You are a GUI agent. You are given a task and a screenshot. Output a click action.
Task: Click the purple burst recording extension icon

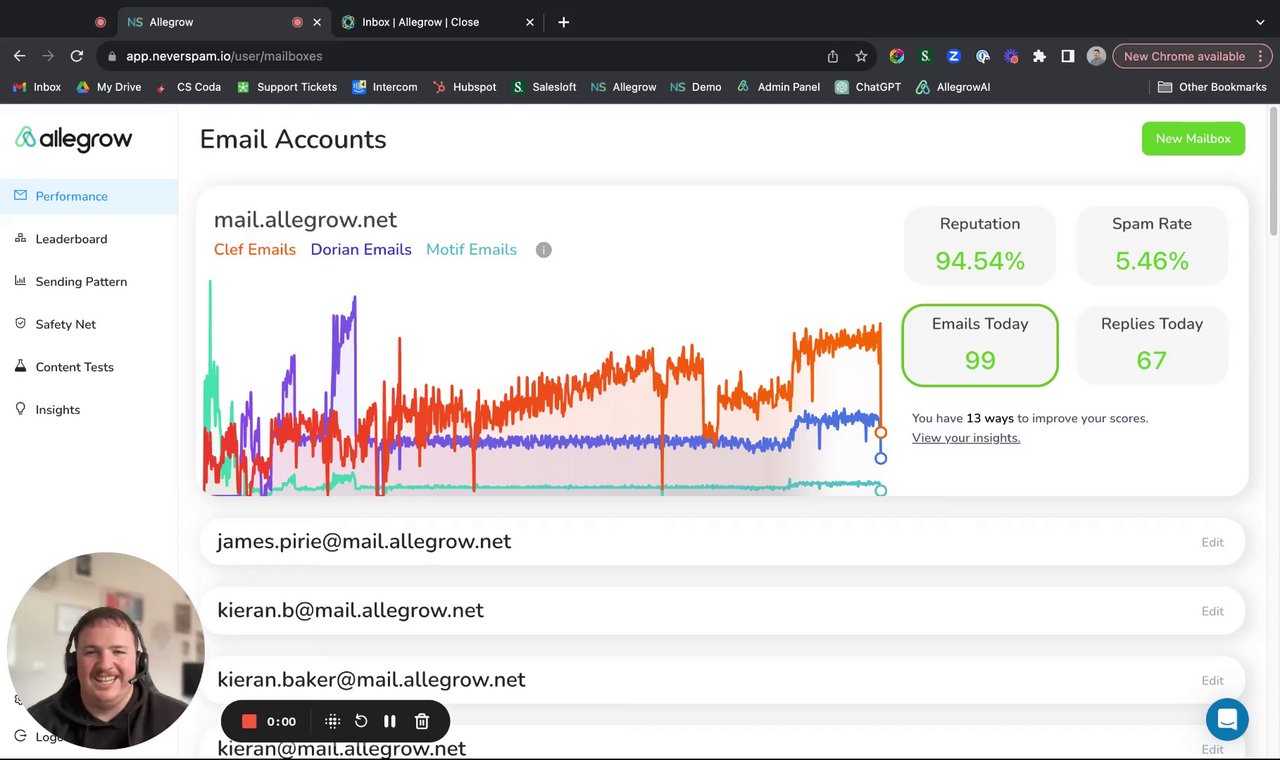coord(1011,56)
